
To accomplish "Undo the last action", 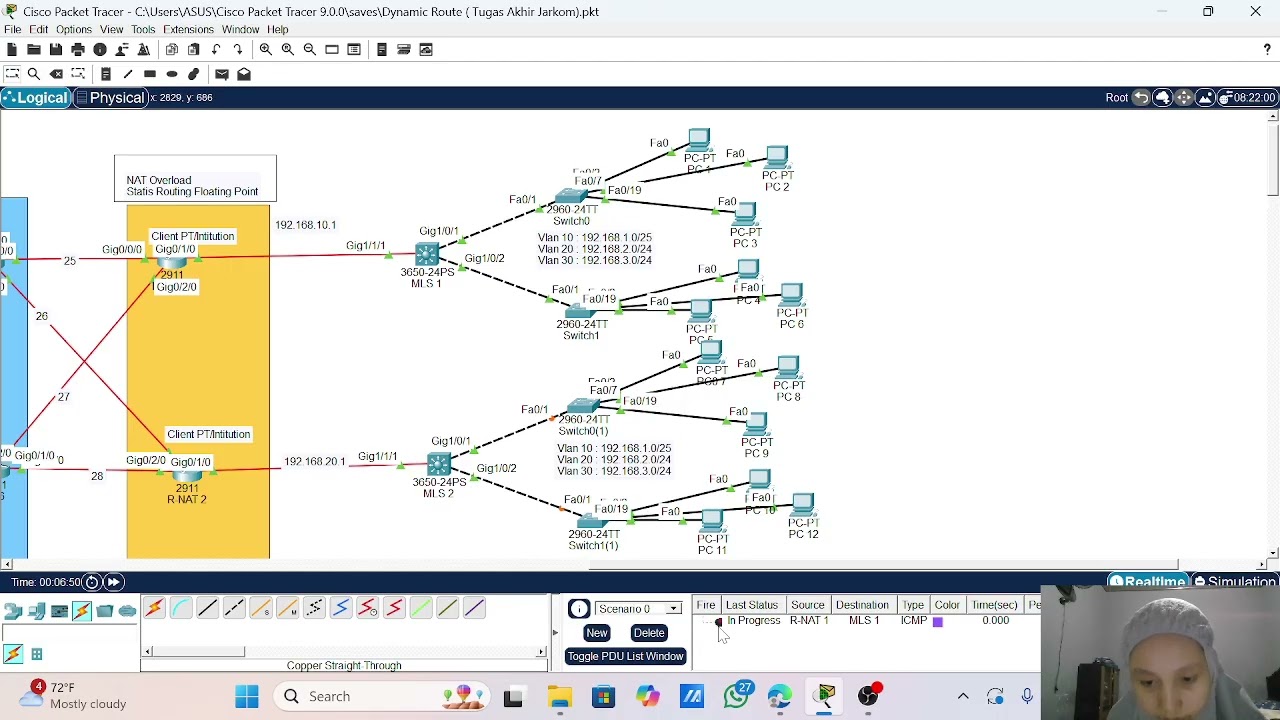I will (216, 49).
